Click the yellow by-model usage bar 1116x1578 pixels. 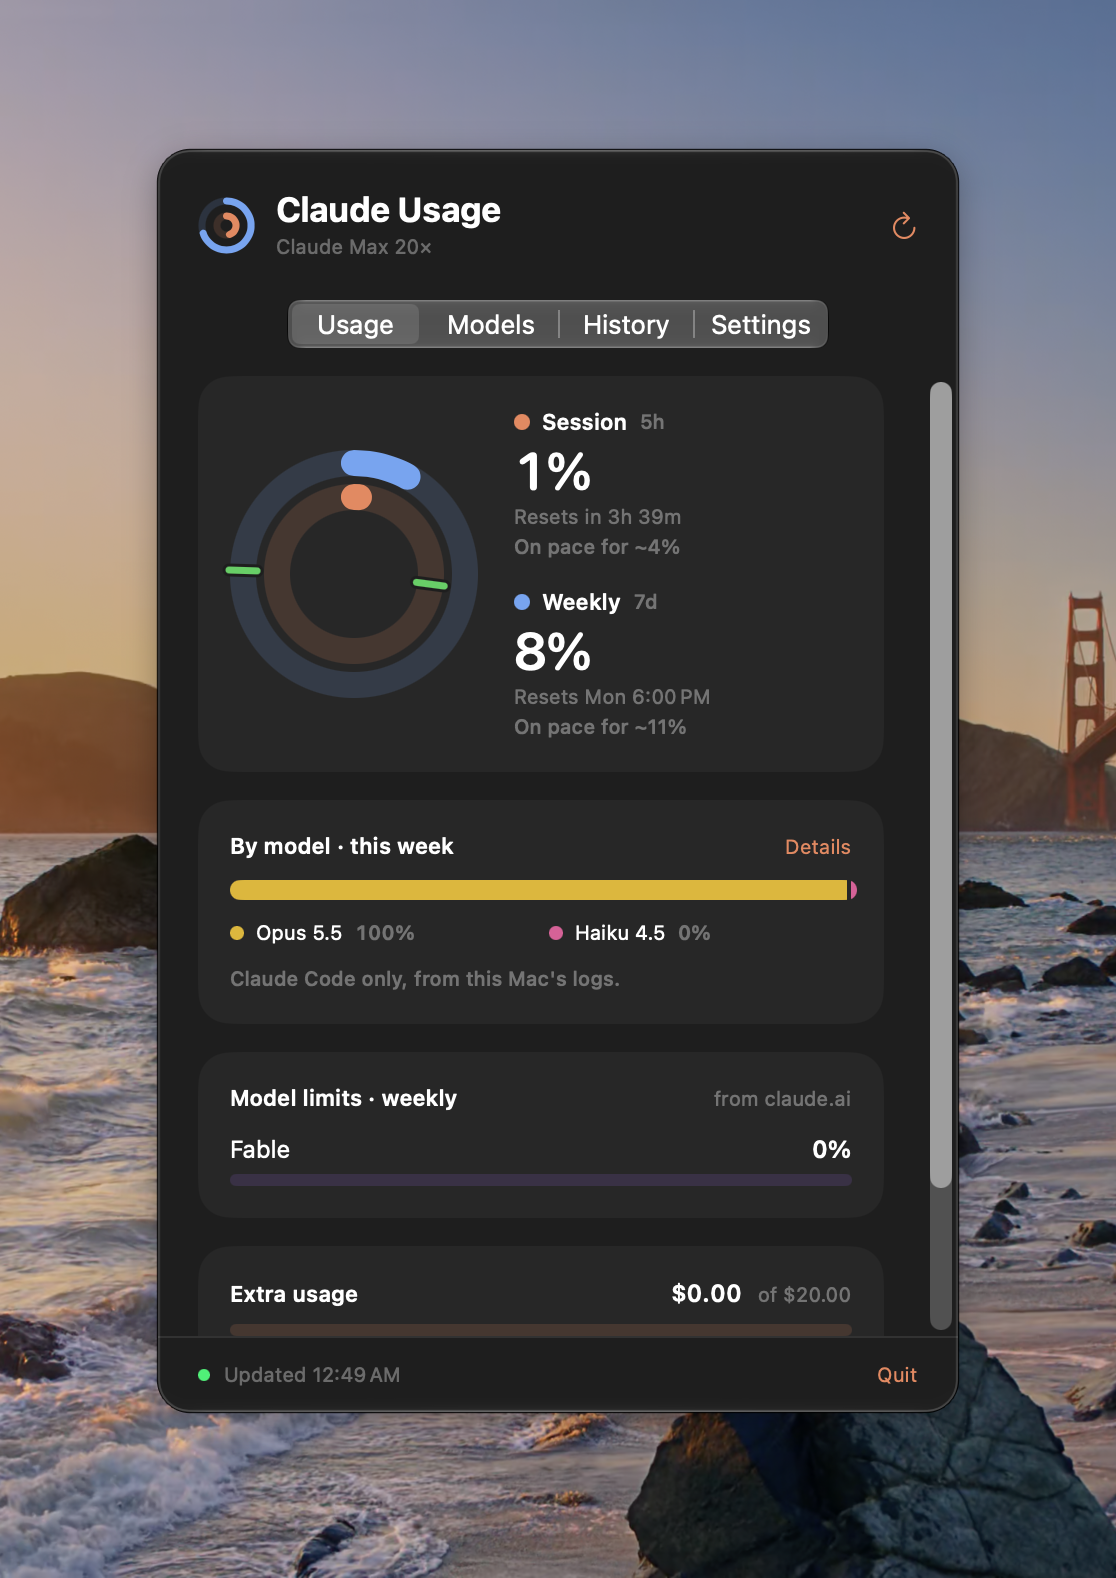click(x=539, y=890)
